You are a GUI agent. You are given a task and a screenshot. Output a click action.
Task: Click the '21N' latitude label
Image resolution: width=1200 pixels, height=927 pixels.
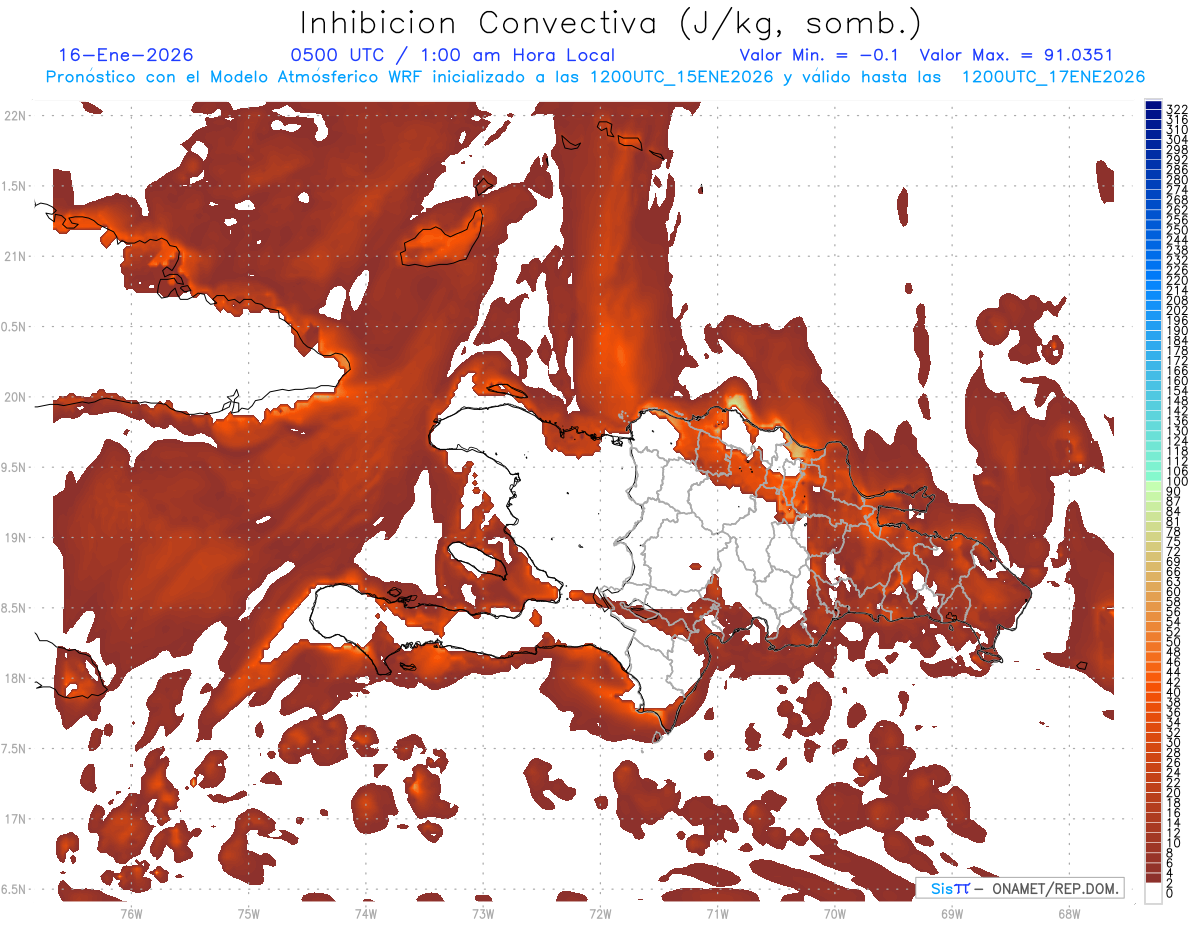(x=15, y=257)
